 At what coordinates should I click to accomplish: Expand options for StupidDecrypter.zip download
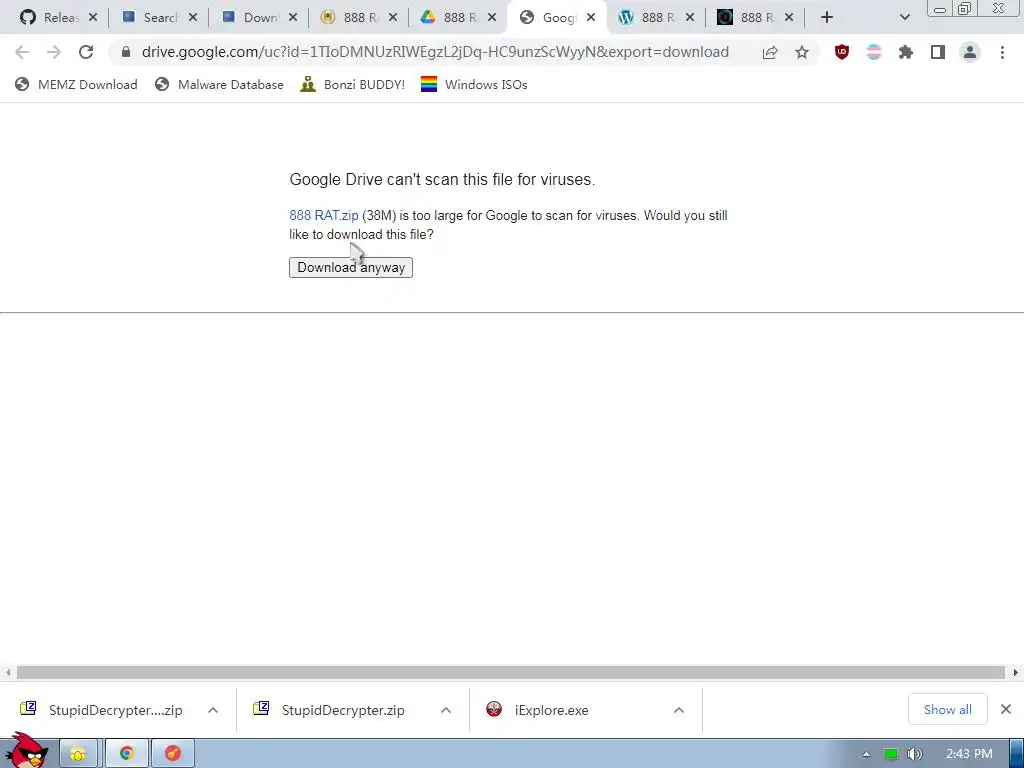coord(446,710)
